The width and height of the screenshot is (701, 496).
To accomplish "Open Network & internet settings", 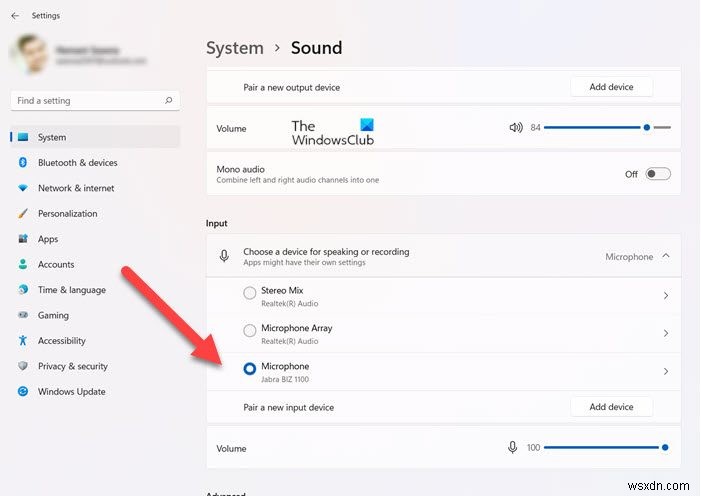I will click(95, 188).
